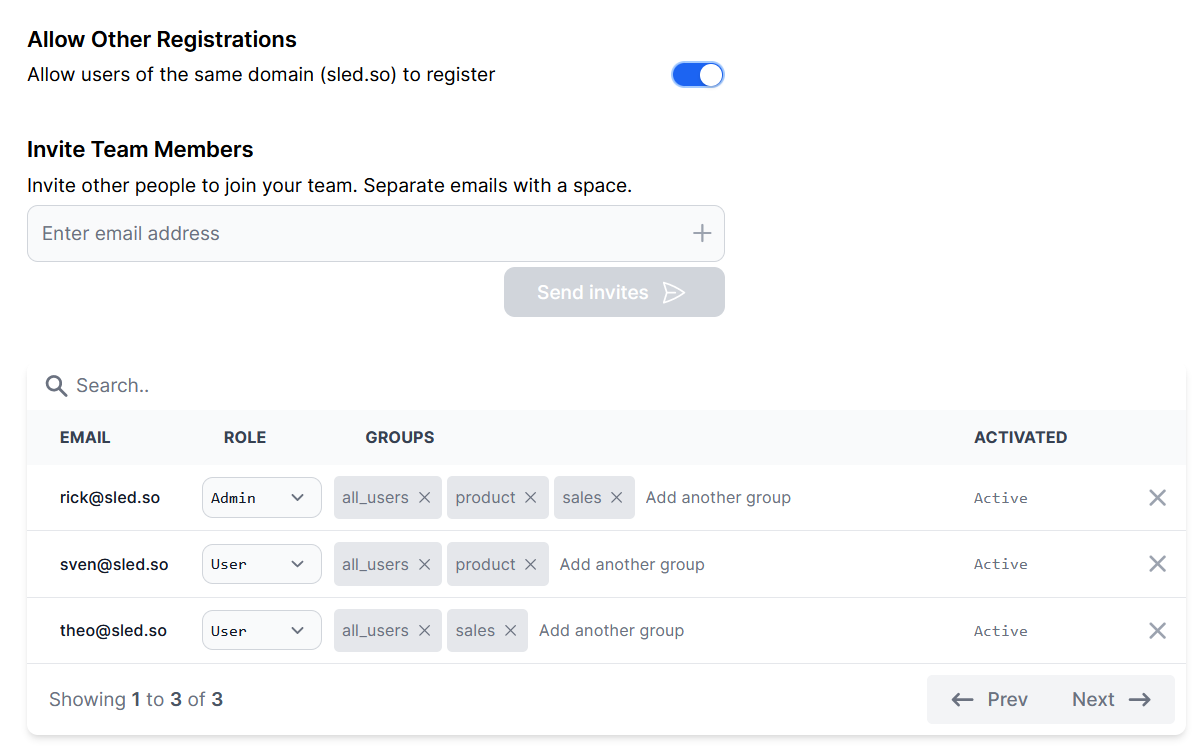Disable same-domain registration toggle

[x=697, y=75]
